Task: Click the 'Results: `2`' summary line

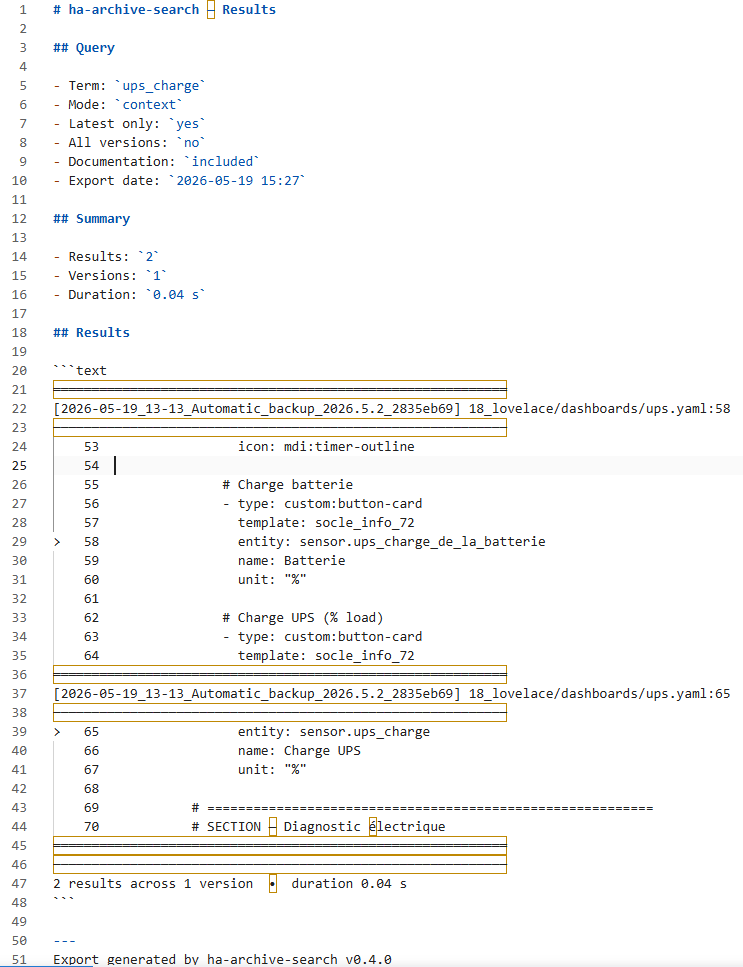Action: point(106,257)
